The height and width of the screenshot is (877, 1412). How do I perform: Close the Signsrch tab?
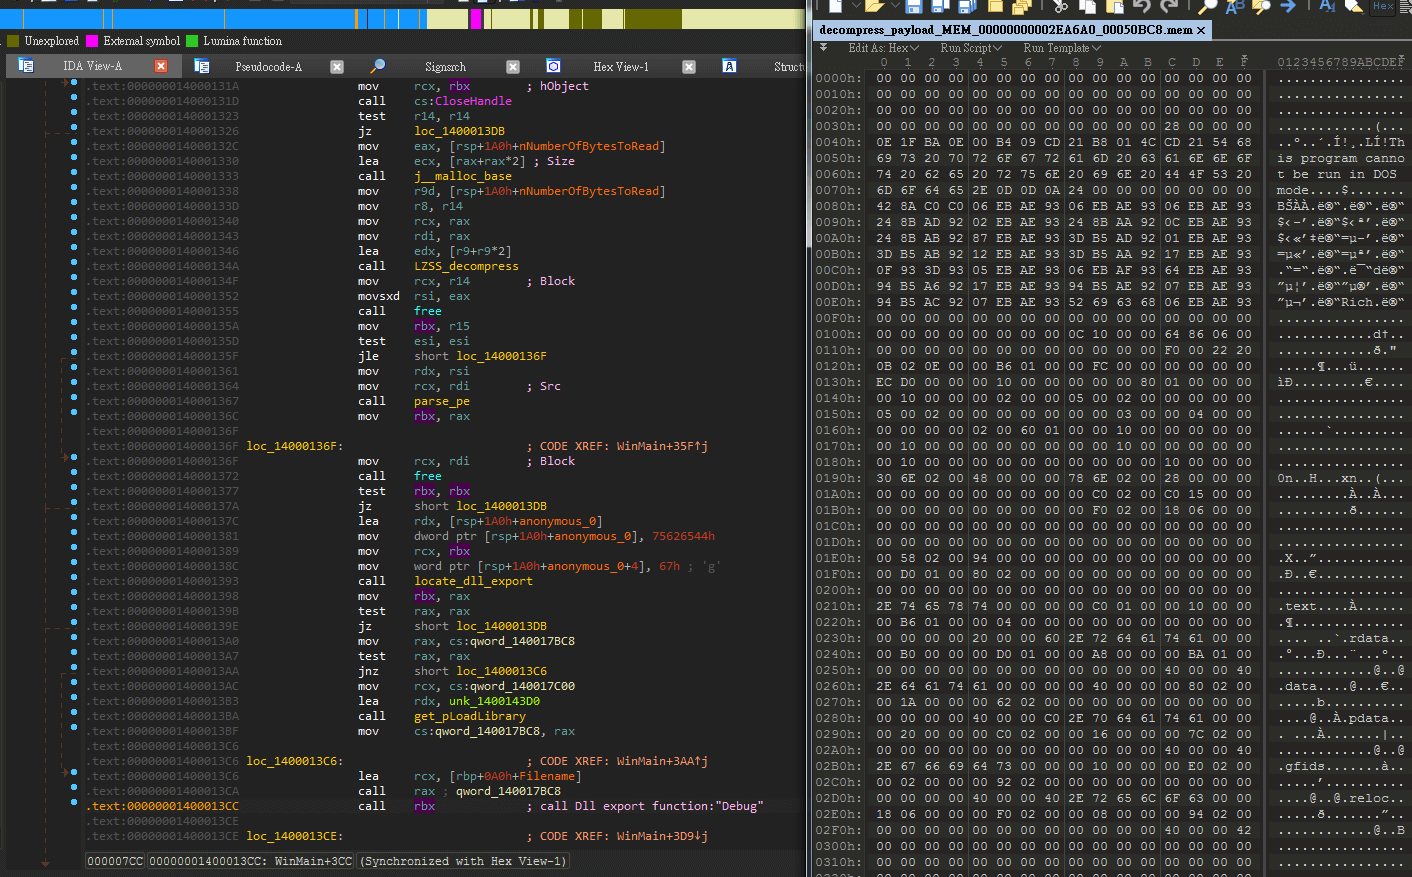click(513, 67)
